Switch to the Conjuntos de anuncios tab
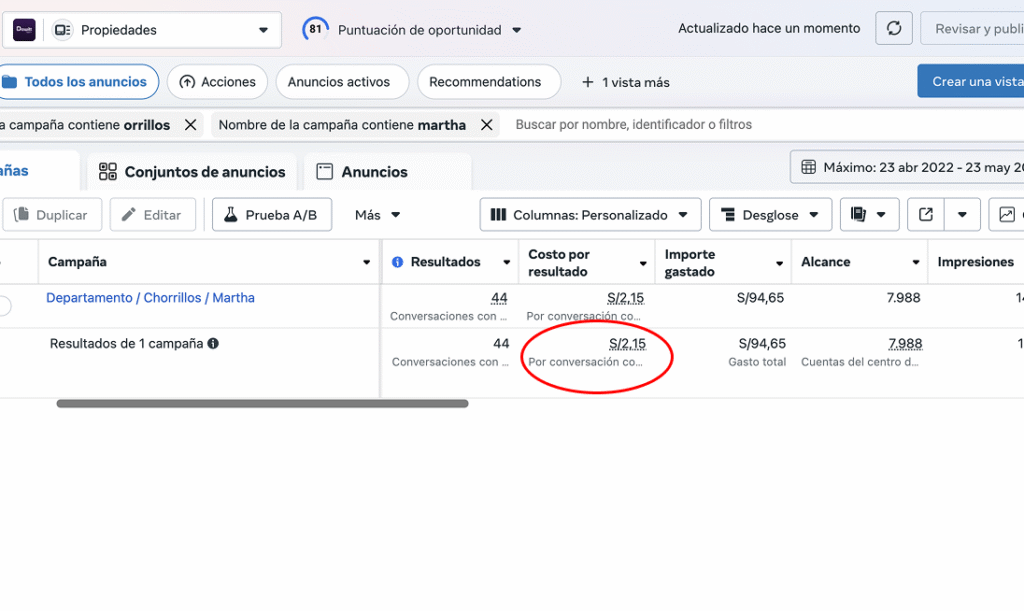 tap(192, 172)
